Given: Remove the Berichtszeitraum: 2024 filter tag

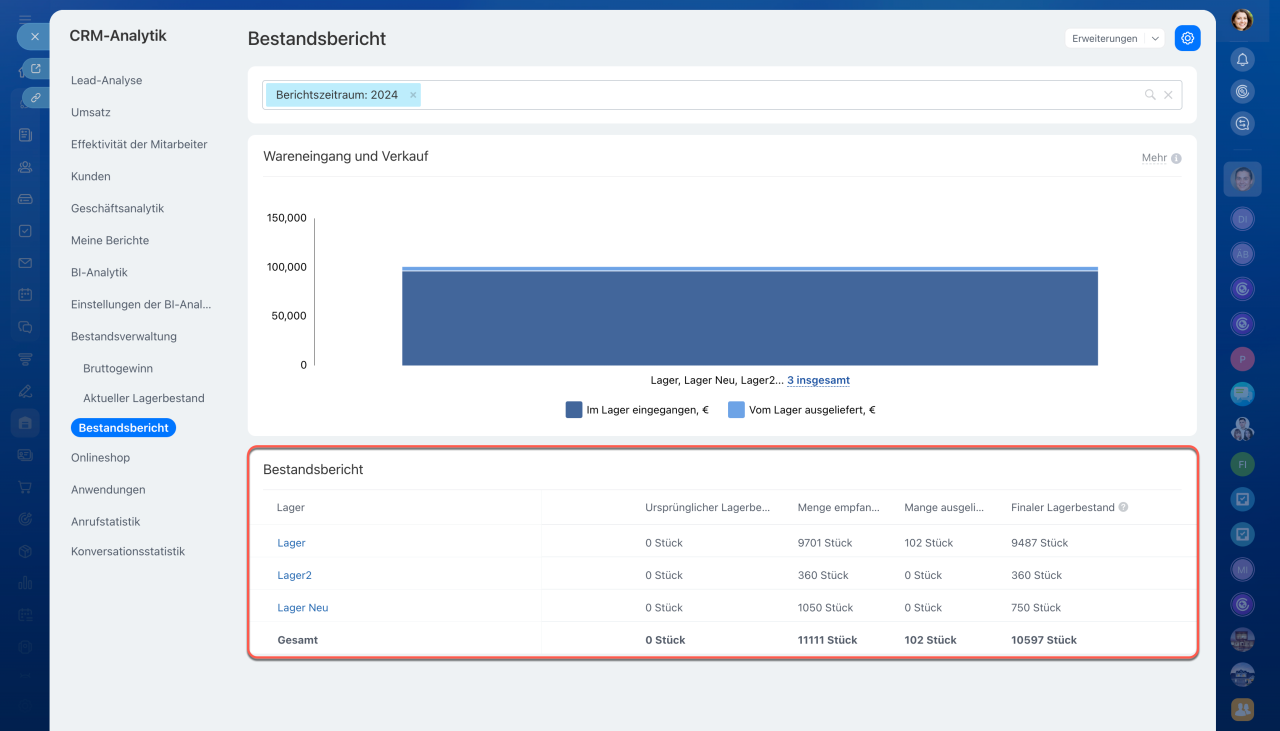Looking at the screenshot, I should click(x=413, y=95).
